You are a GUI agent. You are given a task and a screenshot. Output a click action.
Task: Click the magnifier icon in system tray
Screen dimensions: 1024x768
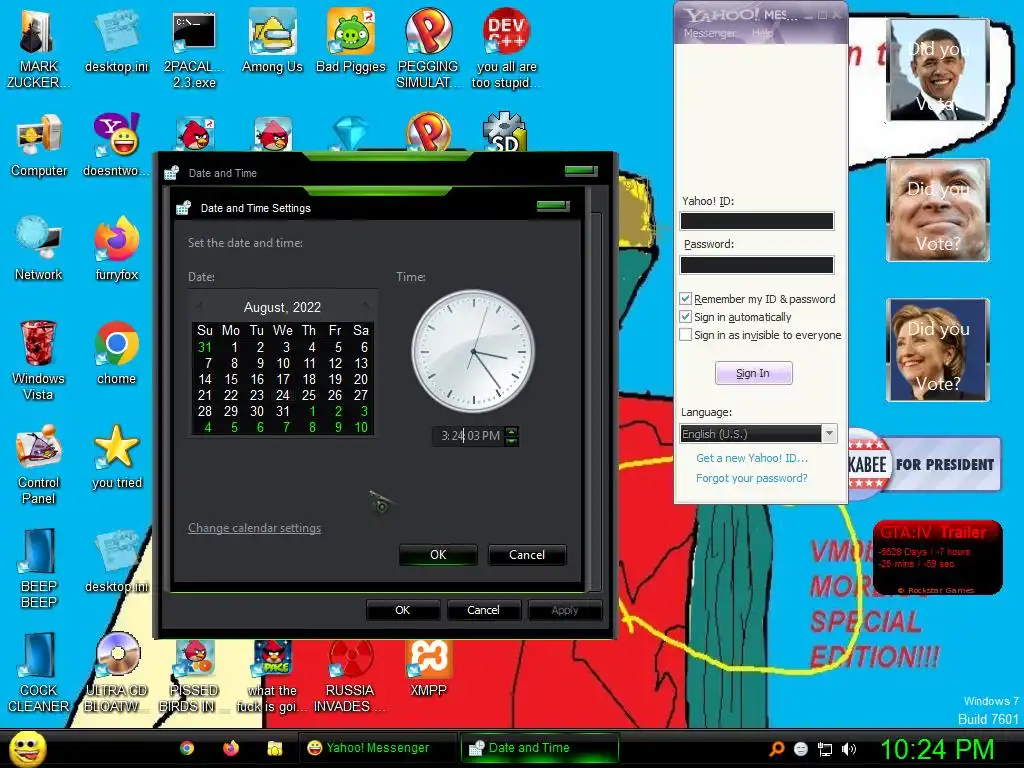tap(776, 749)
